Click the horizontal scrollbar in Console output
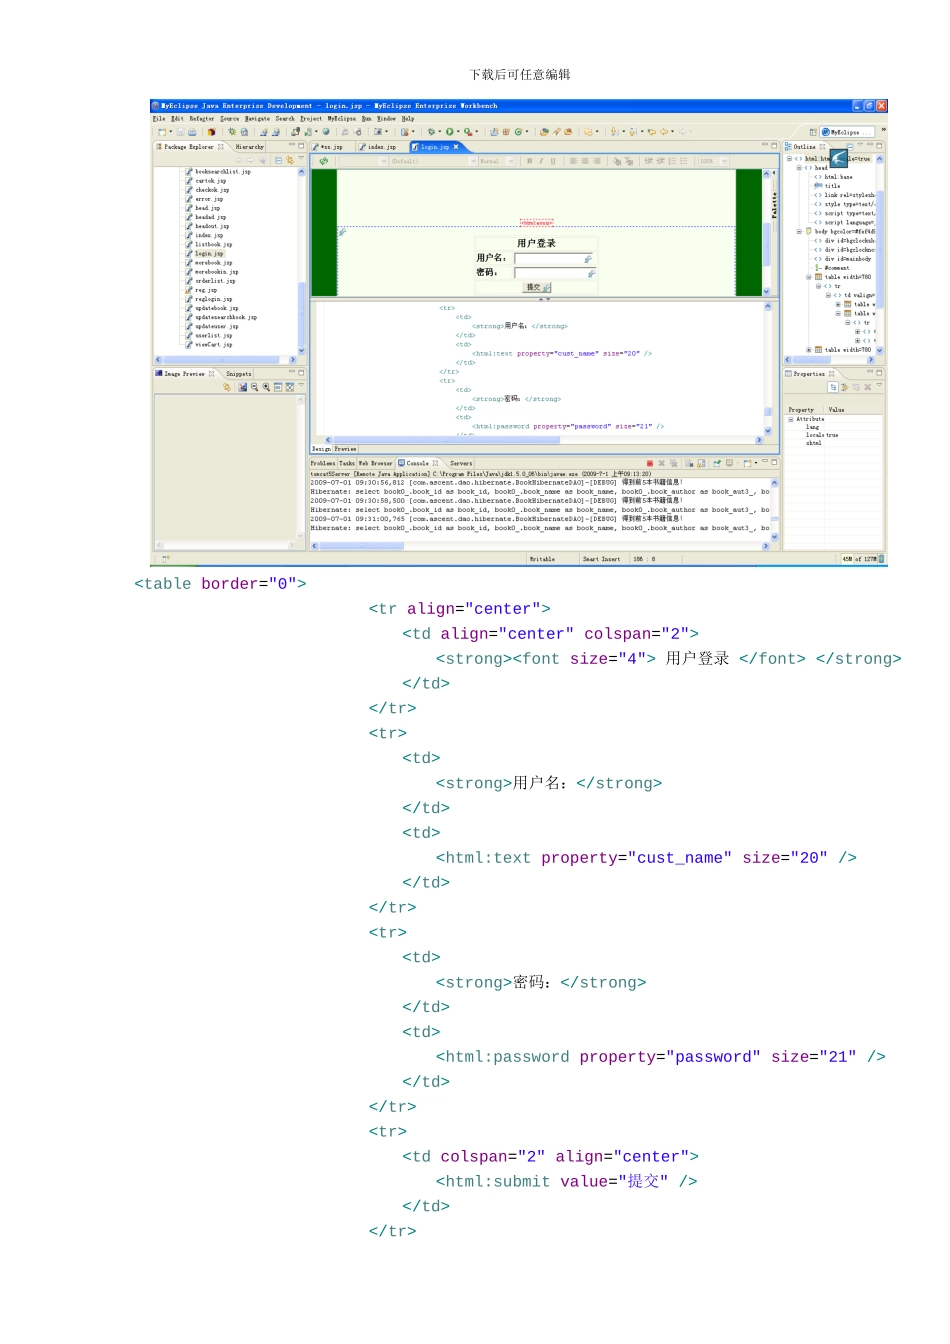This screenshot has width=950, height=1344. coord(361,546)
